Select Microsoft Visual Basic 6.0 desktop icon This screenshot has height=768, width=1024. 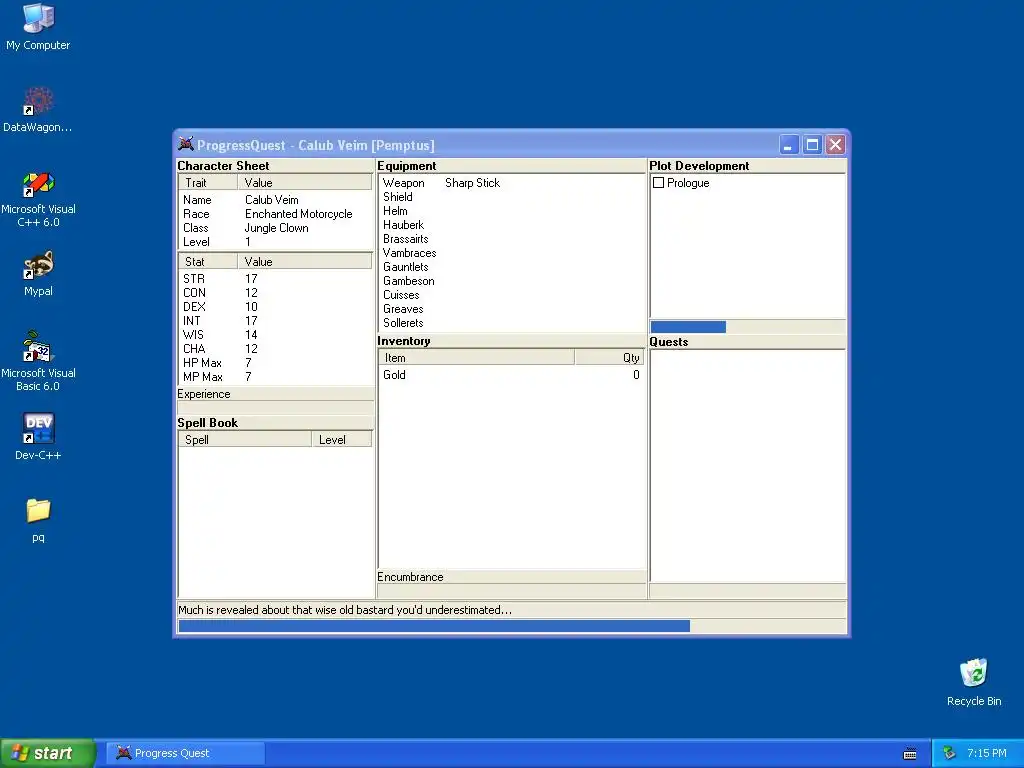coord(38,362)
